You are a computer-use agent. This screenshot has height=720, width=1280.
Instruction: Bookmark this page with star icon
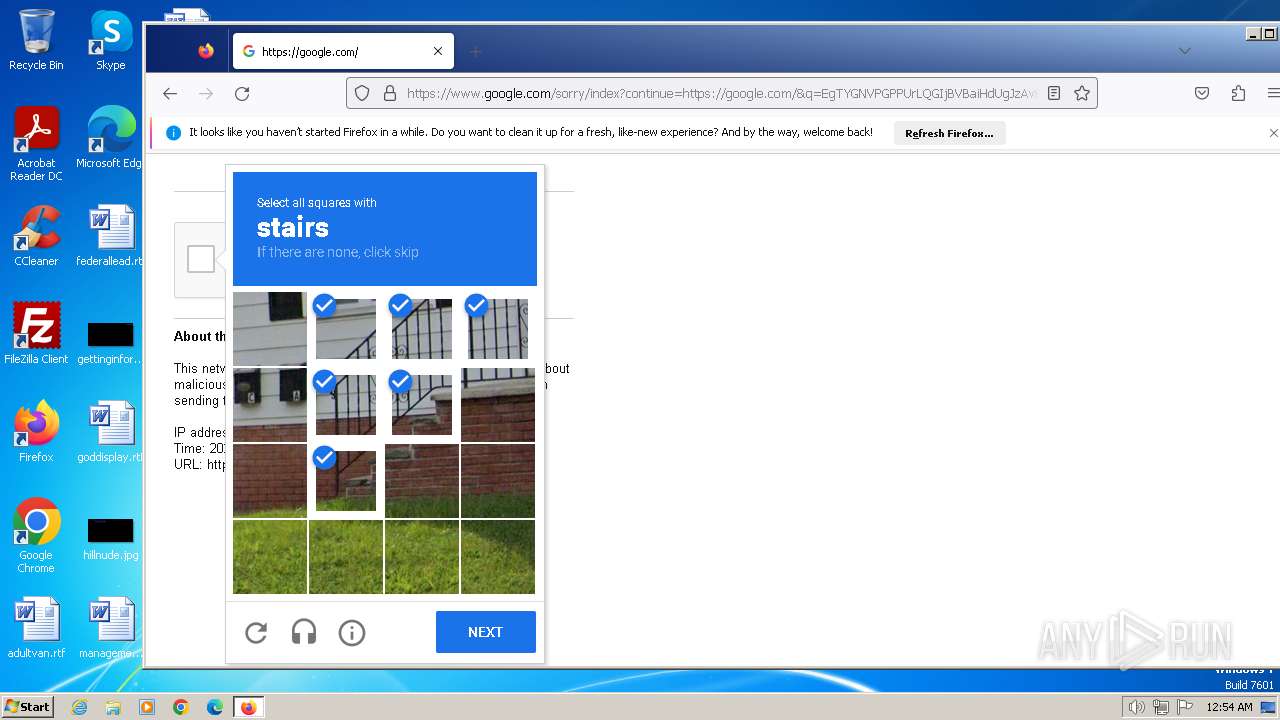(1082, 93)
